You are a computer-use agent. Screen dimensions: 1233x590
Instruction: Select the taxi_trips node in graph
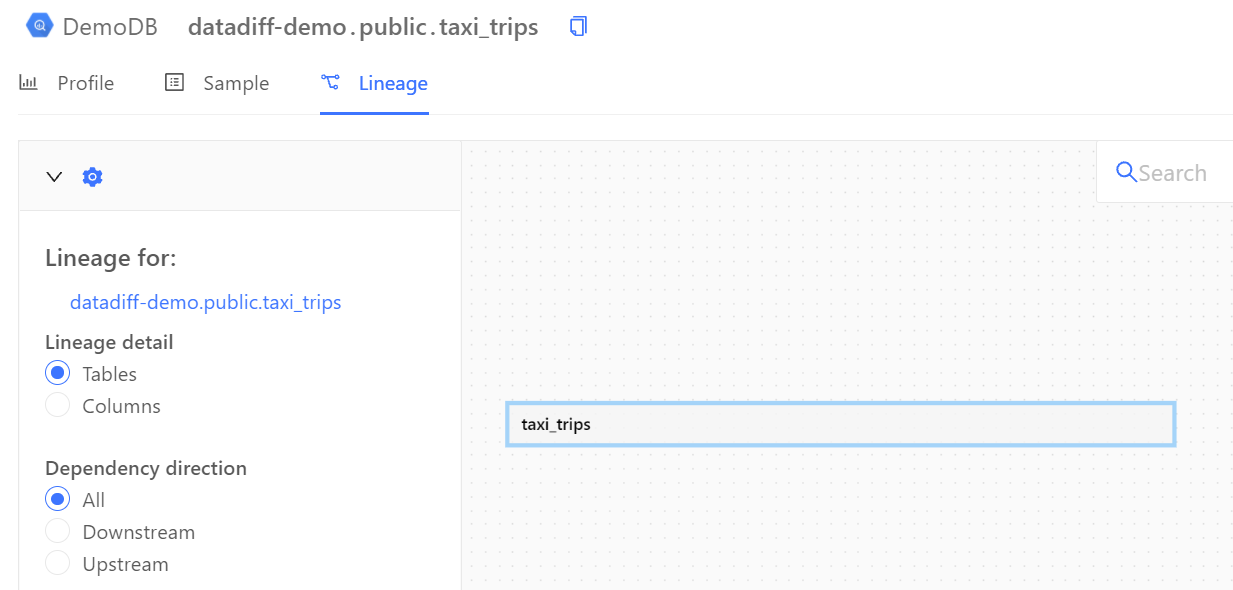[x=840, y=424]
